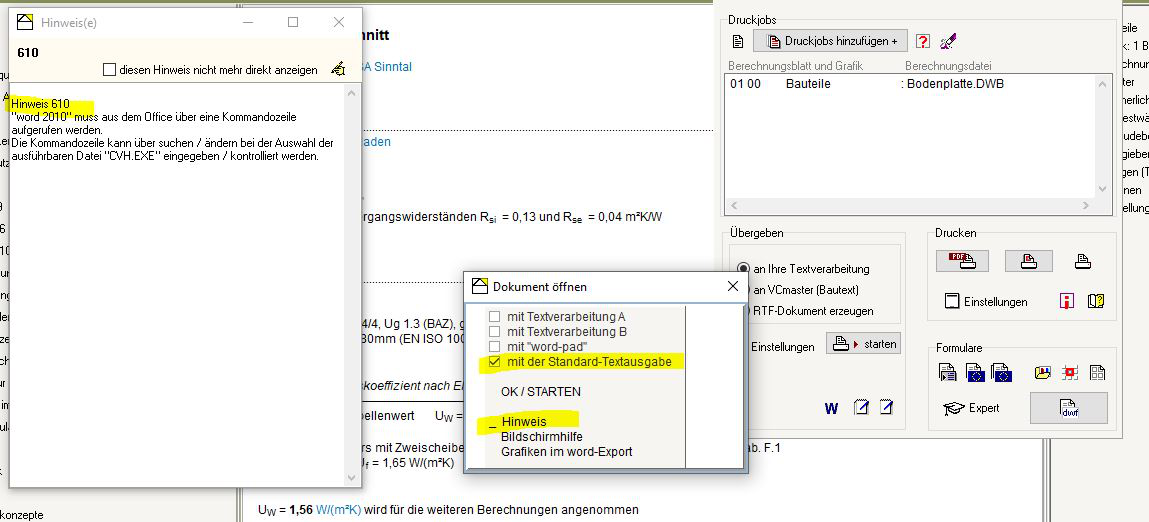
Task: Click the right arrow of the Druckjobs horizontal scrollbar
Action: (1088, 205)
